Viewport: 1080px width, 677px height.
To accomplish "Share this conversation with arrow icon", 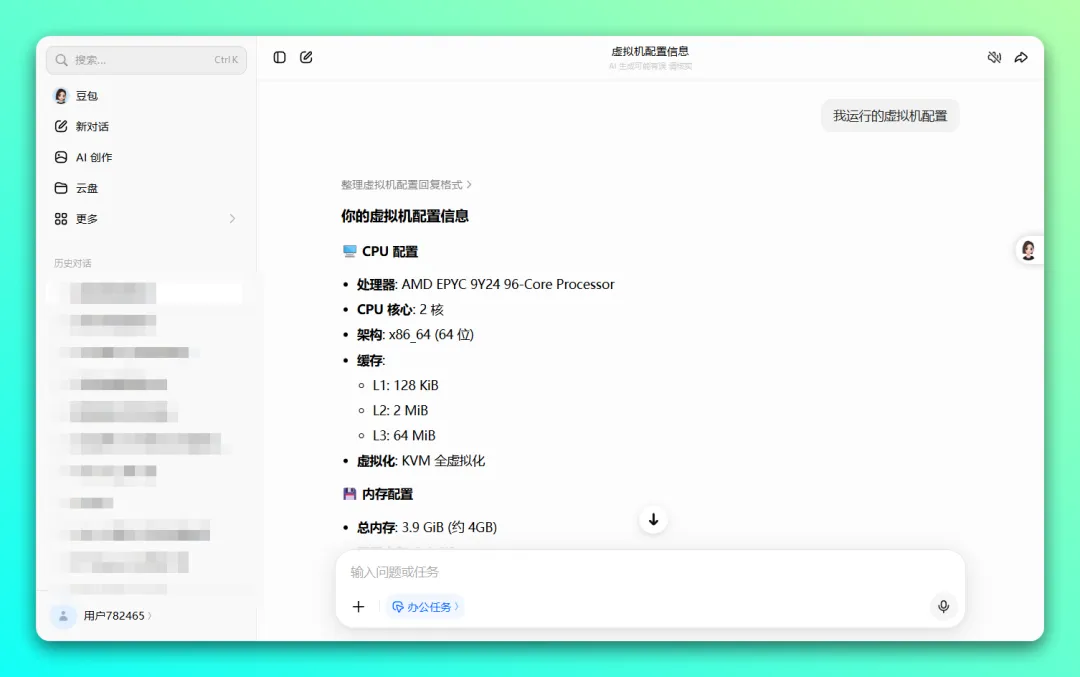I will tap(1021, 57).
